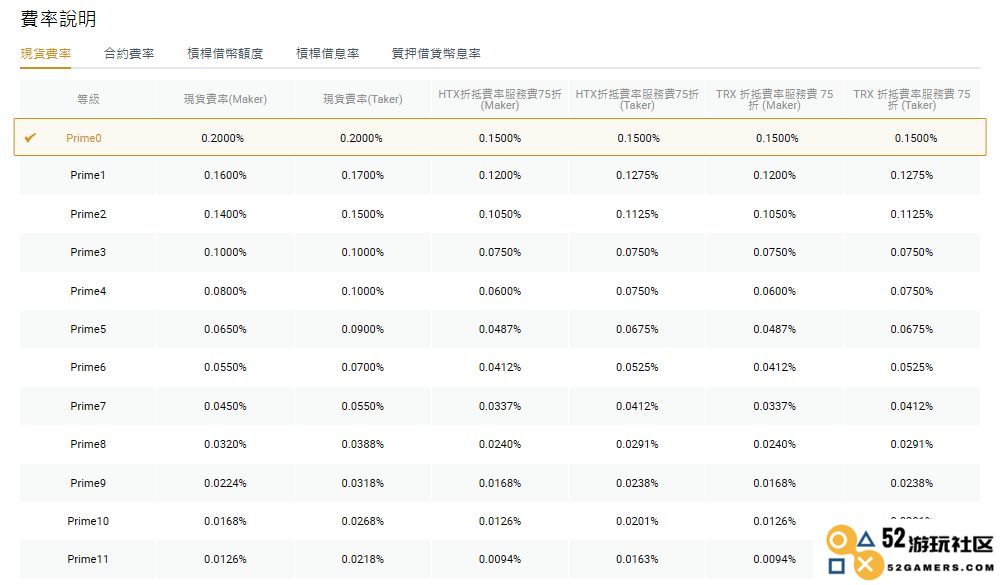Select the Prime3 level label
Screen dimensions: 1003x585
click(88, 252)
